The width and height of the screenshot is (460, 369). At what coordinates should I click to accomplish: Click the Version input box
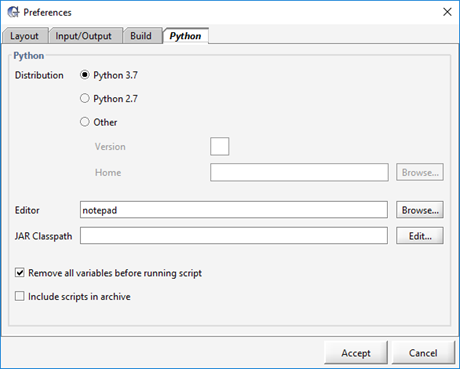[220, 146]
